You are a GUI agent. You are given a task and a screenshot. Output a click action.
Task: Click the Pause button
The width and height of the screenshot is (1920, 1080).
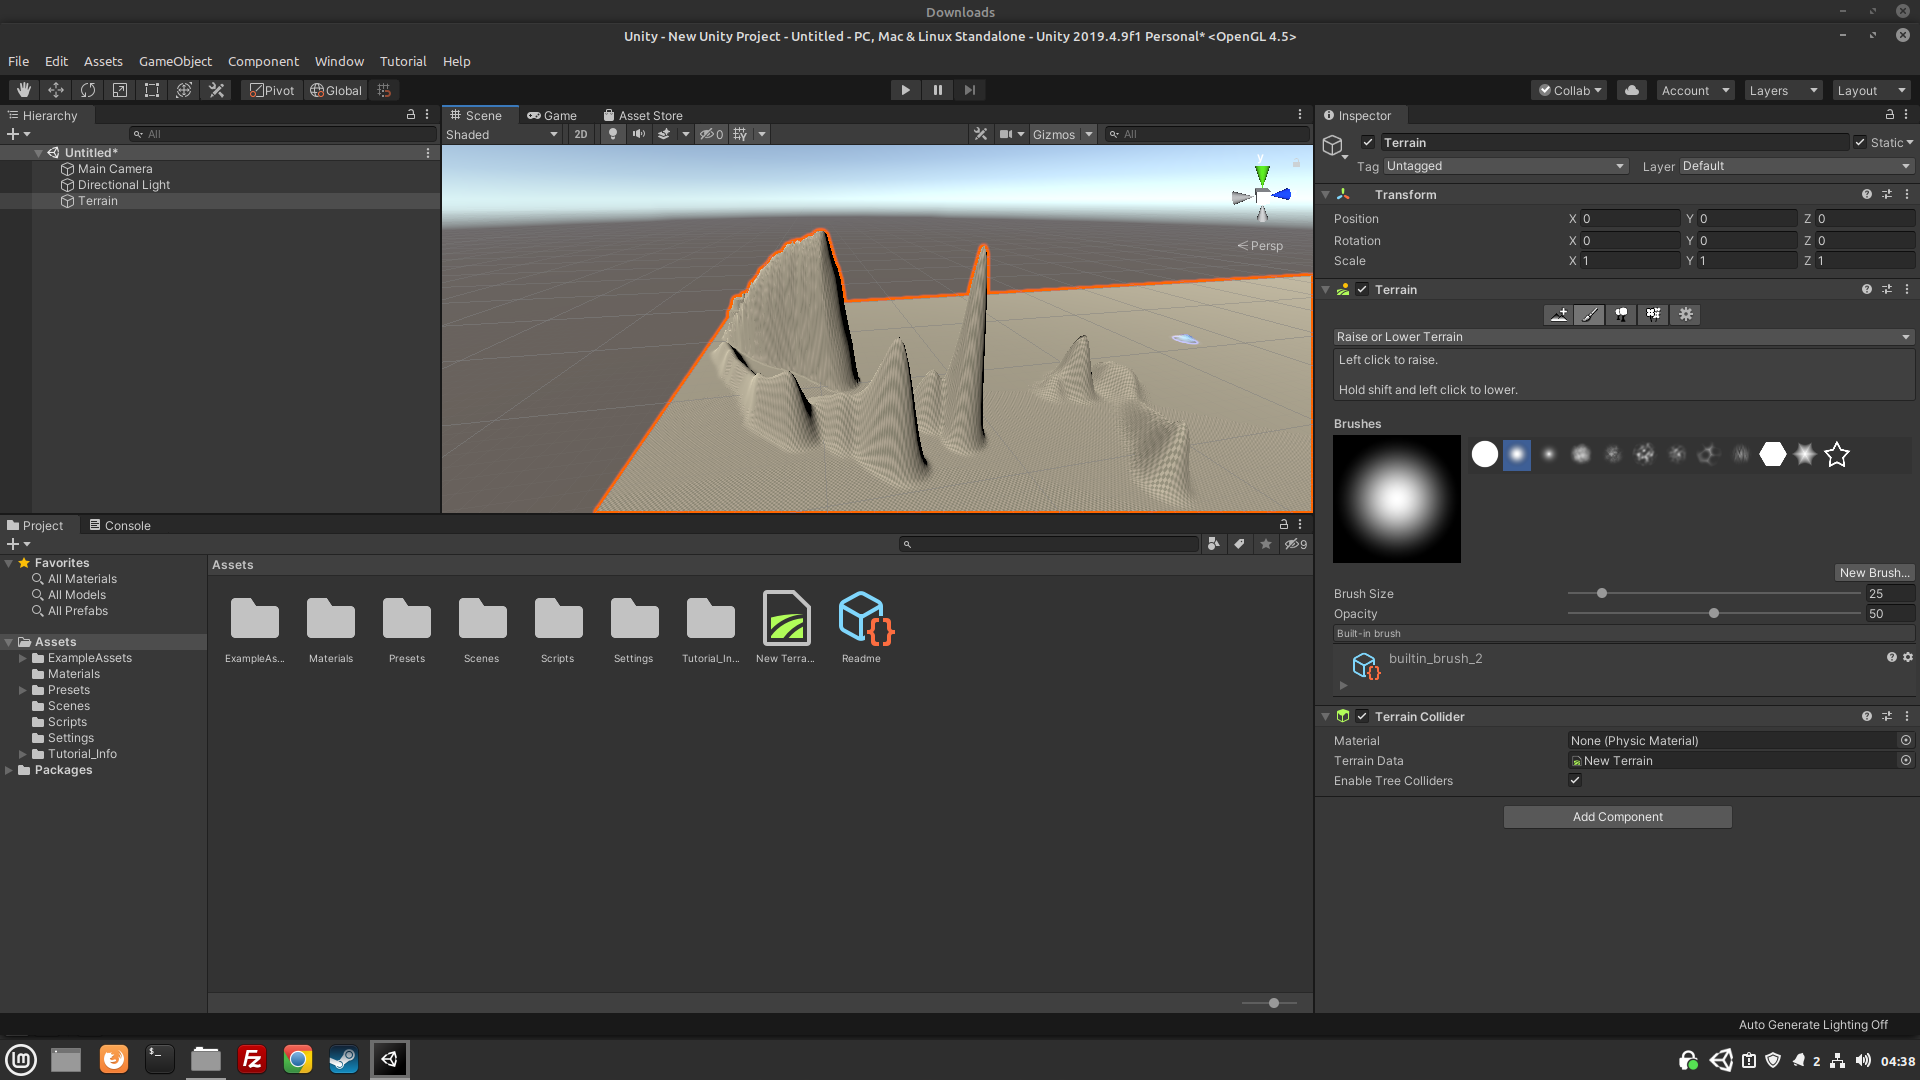click(x=938, y=90)
